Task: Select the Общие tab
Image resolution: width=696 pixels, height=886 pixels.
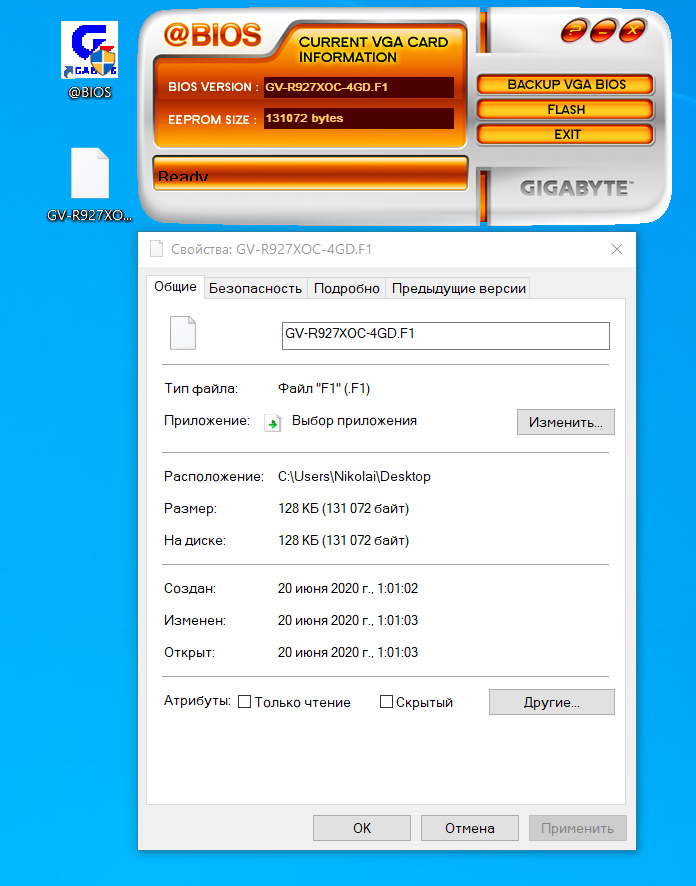Action: point(176,286)
